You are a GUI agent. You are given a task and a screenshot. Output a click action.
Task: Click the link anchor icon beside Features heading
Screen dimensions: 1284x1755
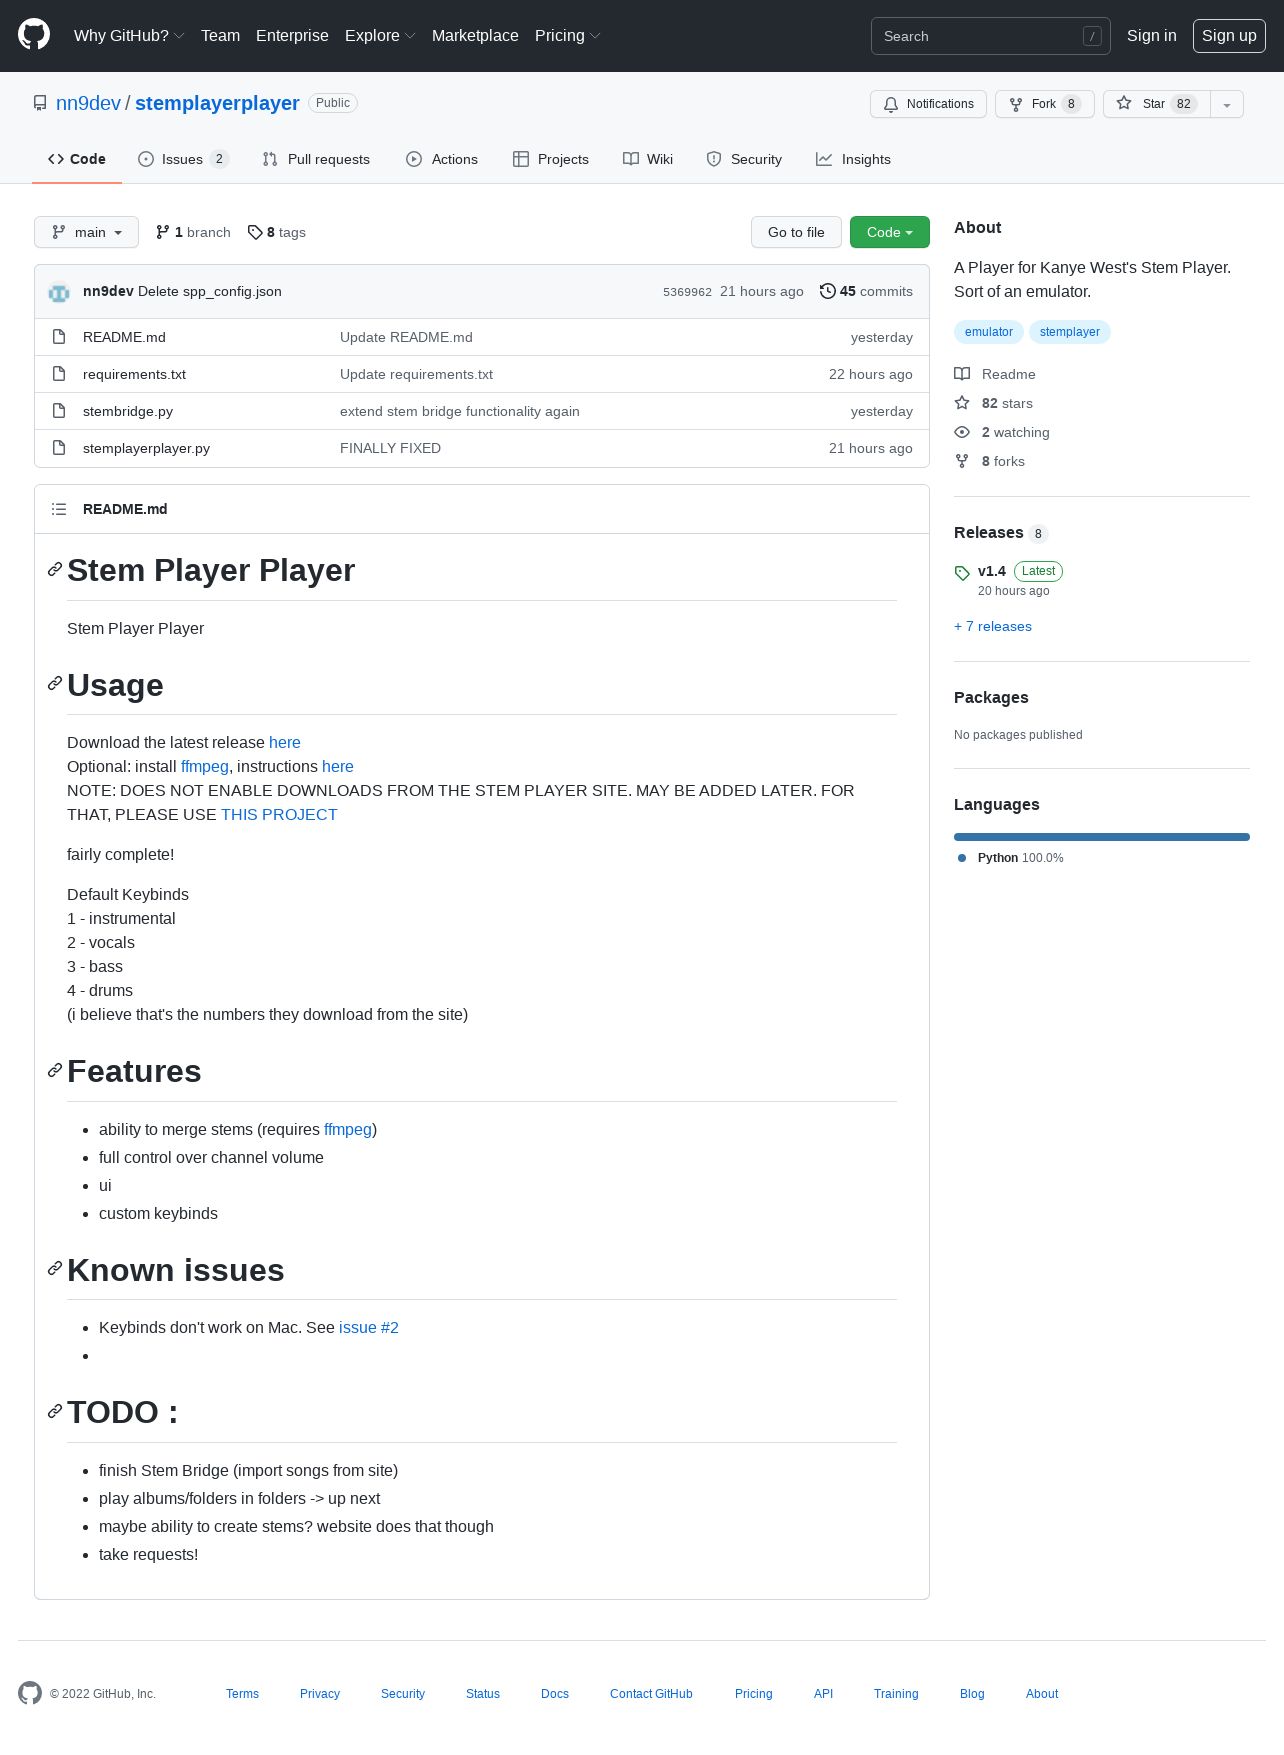(55, 1070)
